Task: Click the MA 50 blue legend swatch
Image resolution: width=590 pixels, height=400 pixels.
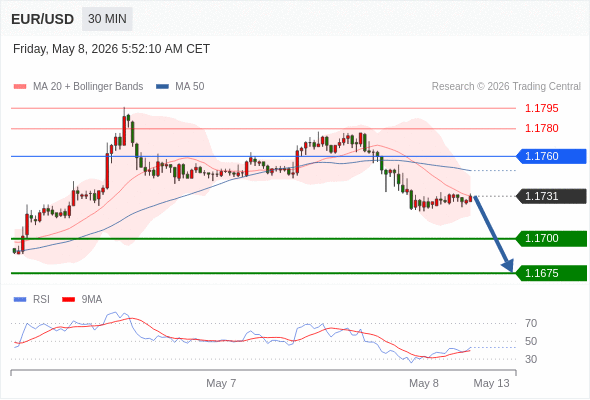Action: tap(162, 87)
